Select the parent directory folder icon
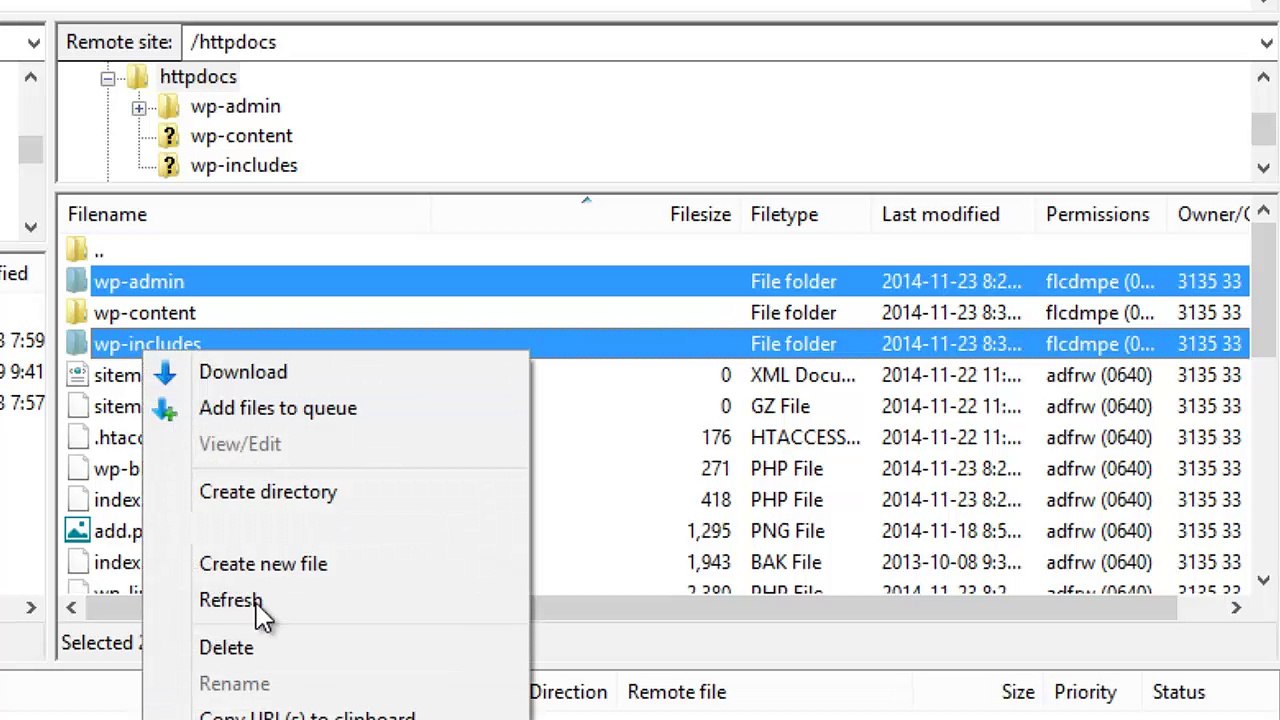This screenshot has height=720, width=1280. (x=77, y=250)
